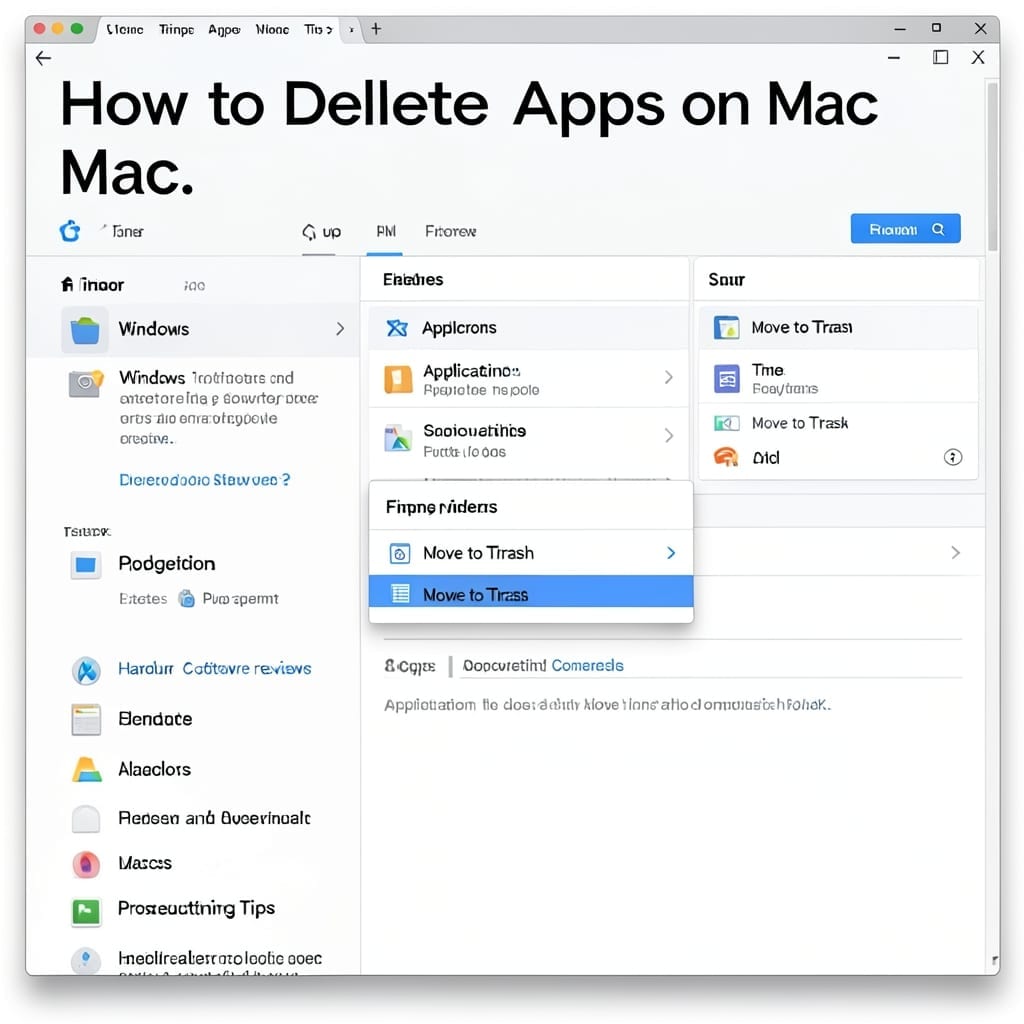This screenshot has width=1024, height=1024.
Task: Click the Redoen and Boevrinoalt circle icon
Action: coord(86,819)
